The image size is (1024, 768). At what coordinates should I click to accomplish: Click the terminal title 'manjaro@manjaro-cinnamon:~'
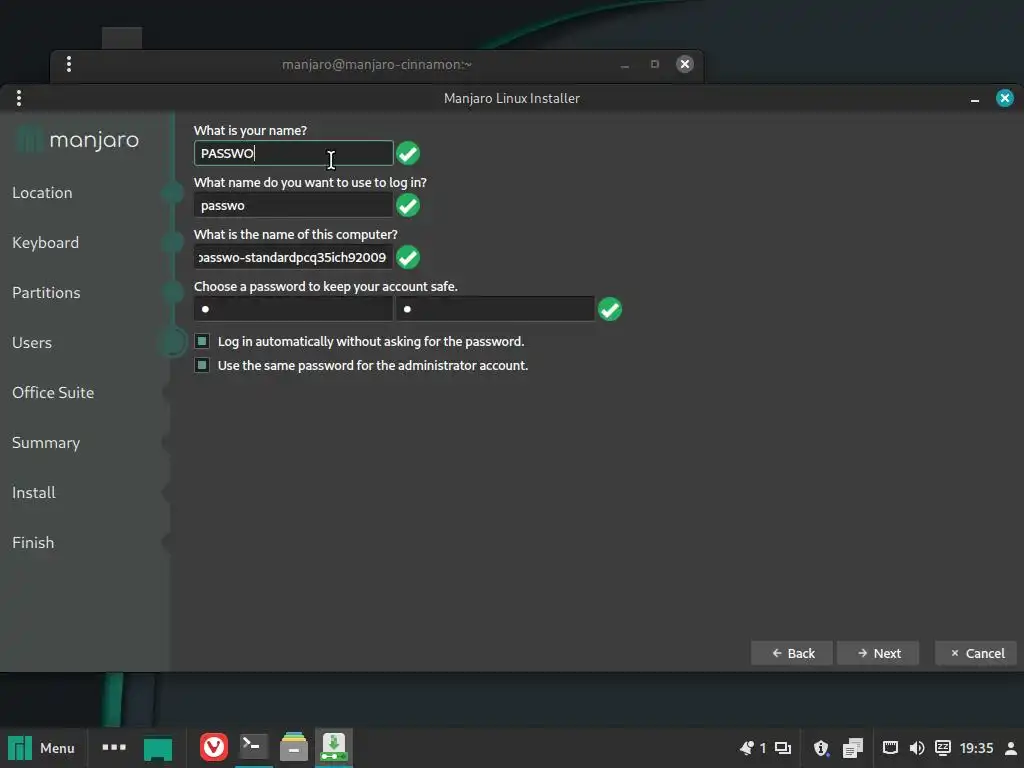click(x=377, y=65)
